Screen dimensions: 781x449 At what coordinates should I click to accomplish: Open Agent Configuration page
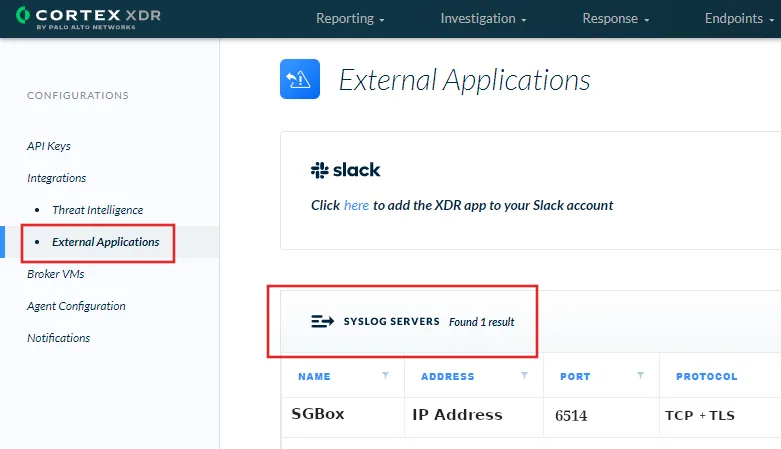point(76,306)
